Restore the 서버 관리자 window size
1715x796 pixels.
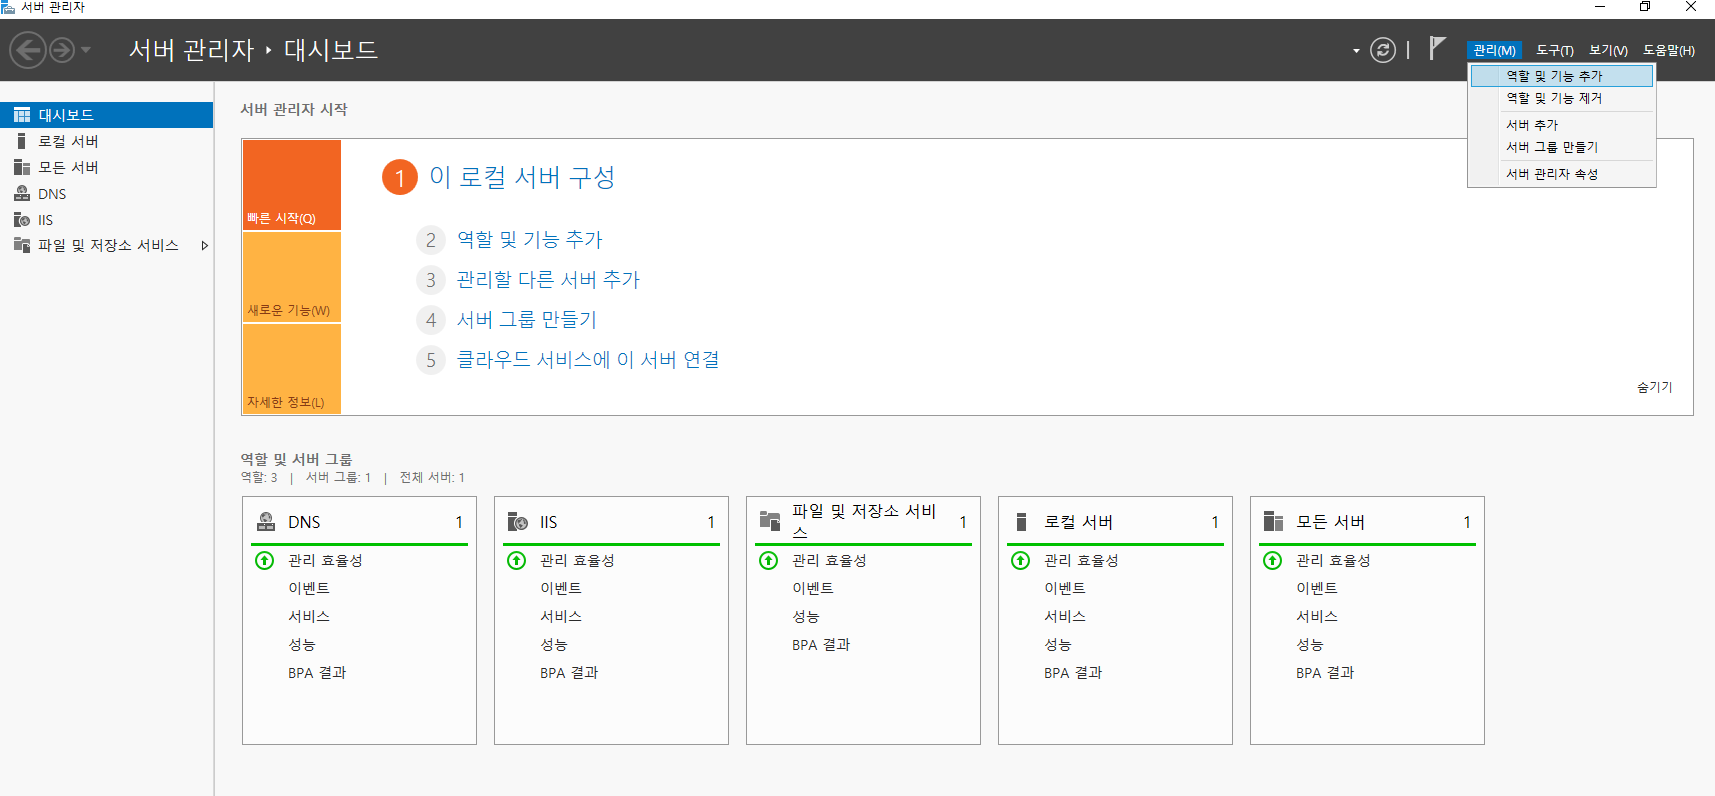point(1645,7)
